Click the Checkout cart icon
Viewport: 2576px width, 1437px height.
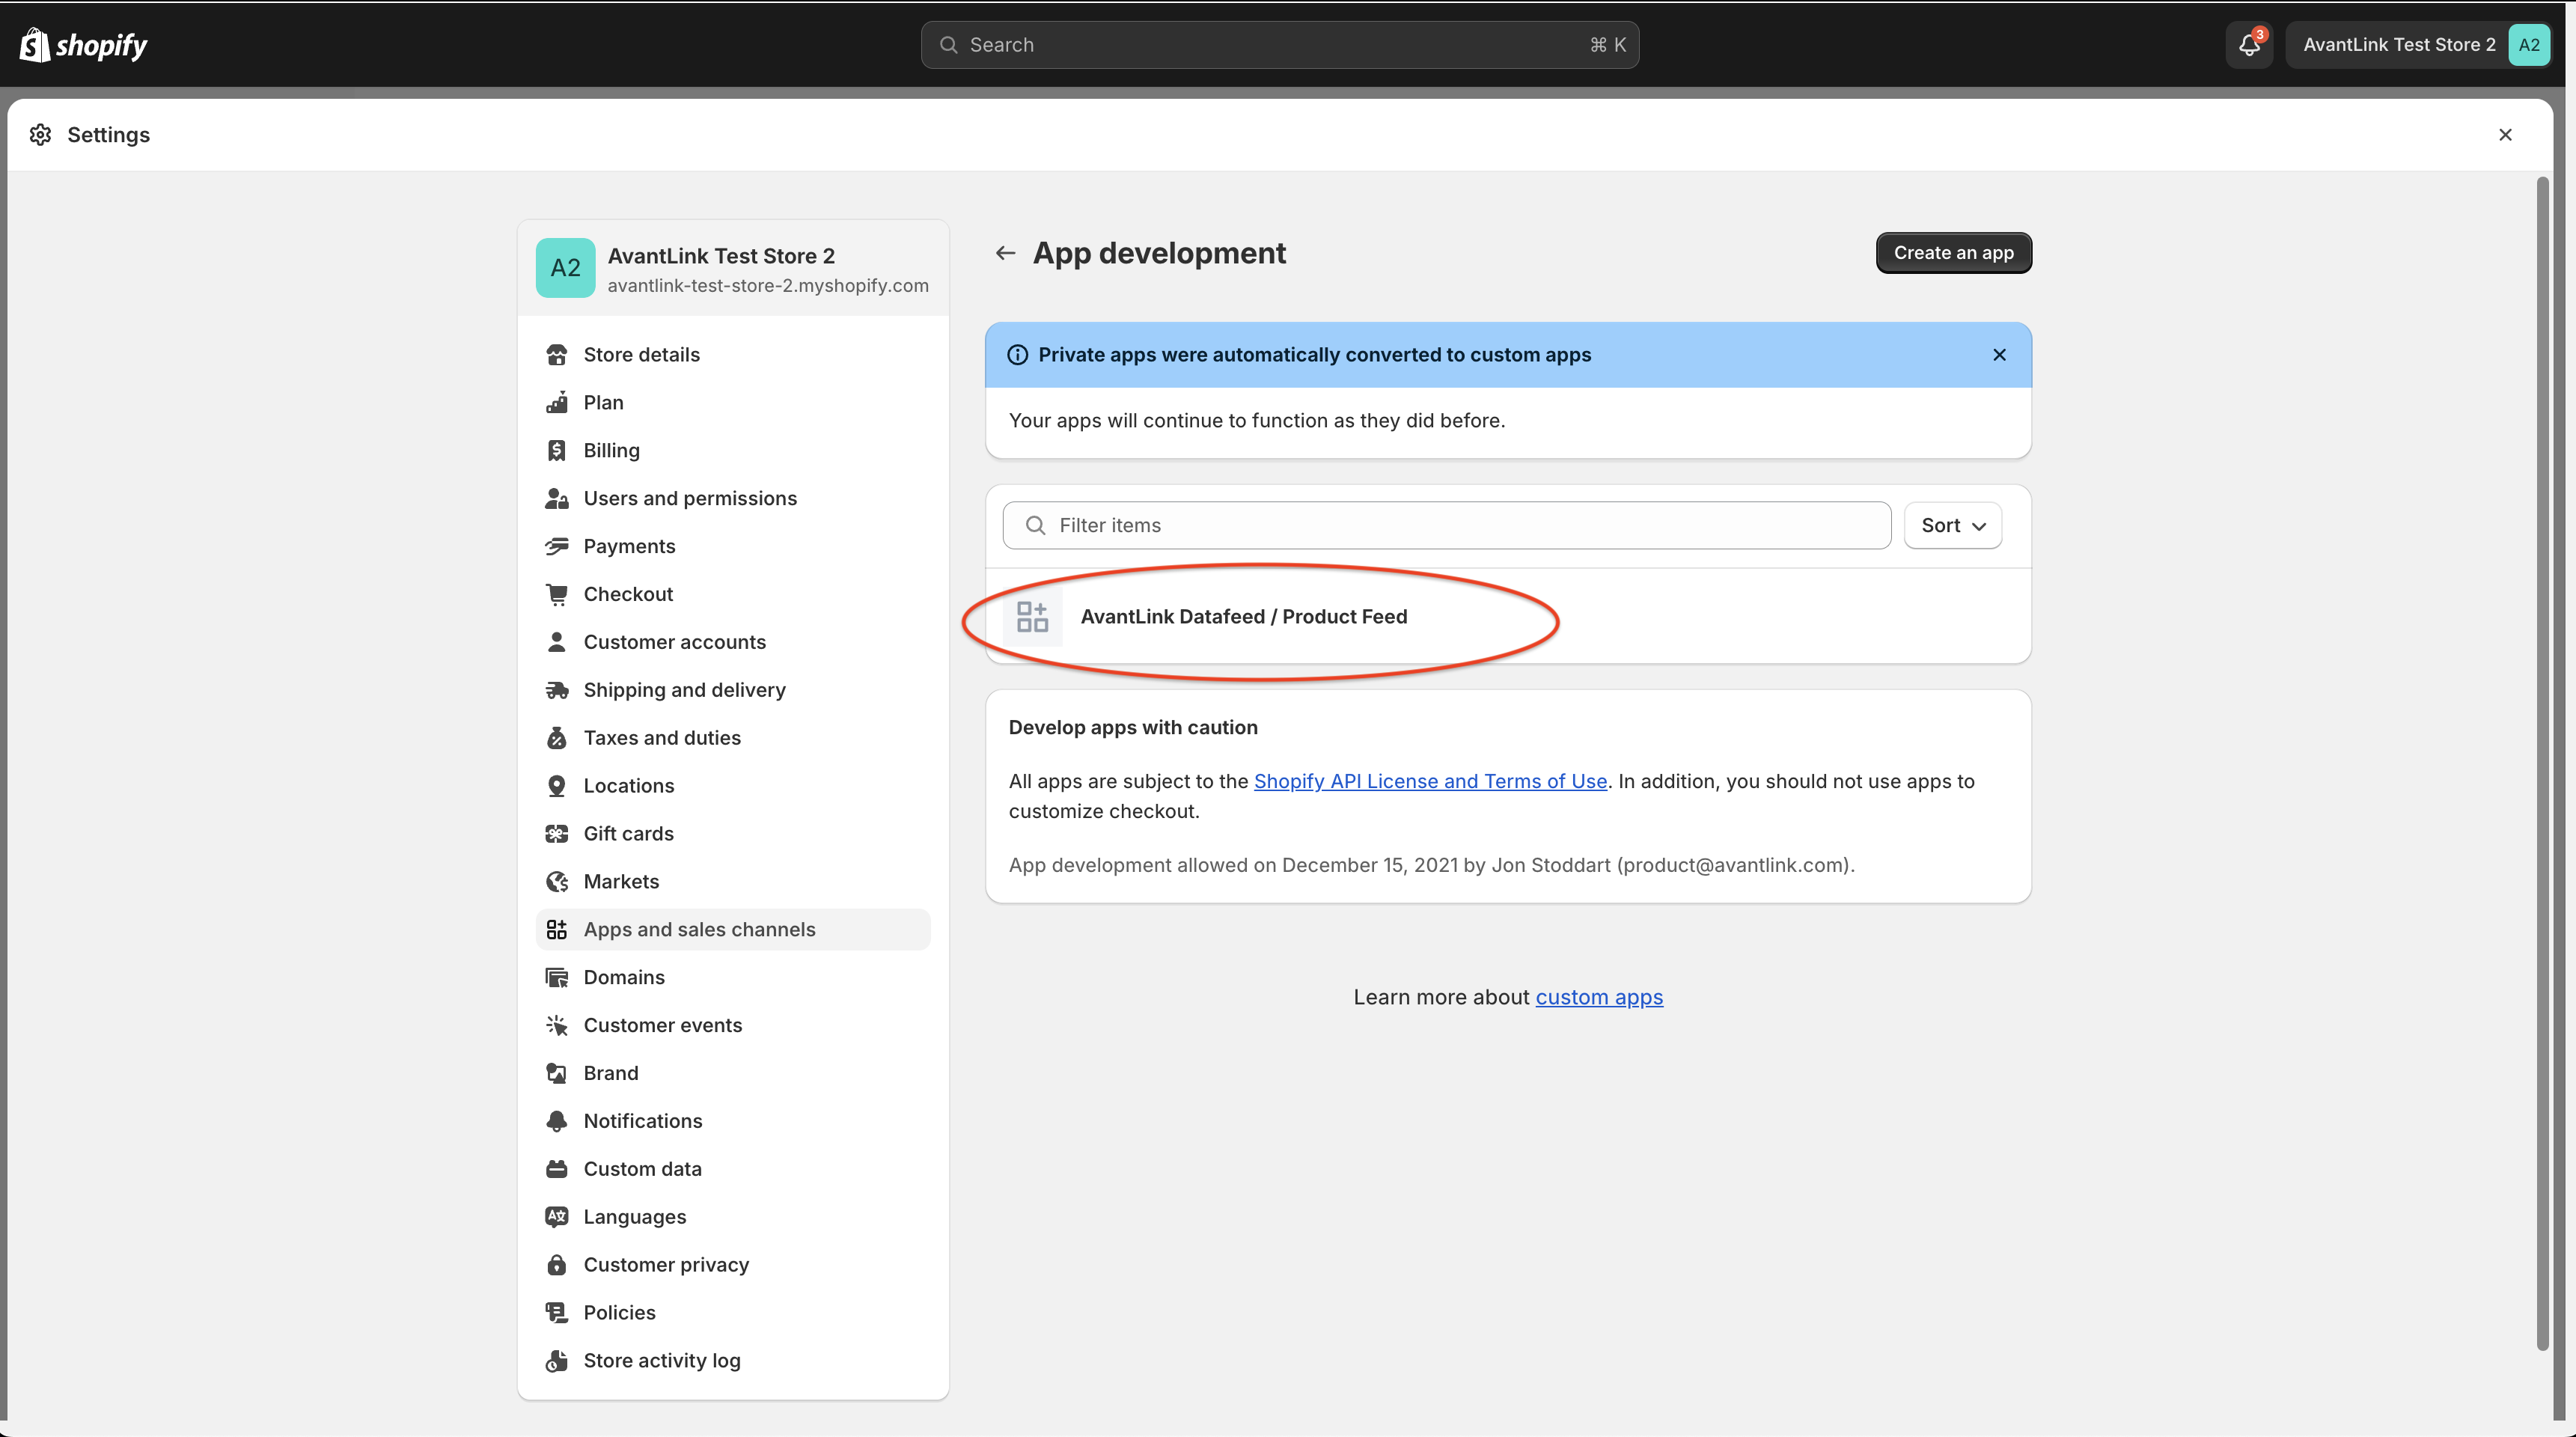point(557,595)
